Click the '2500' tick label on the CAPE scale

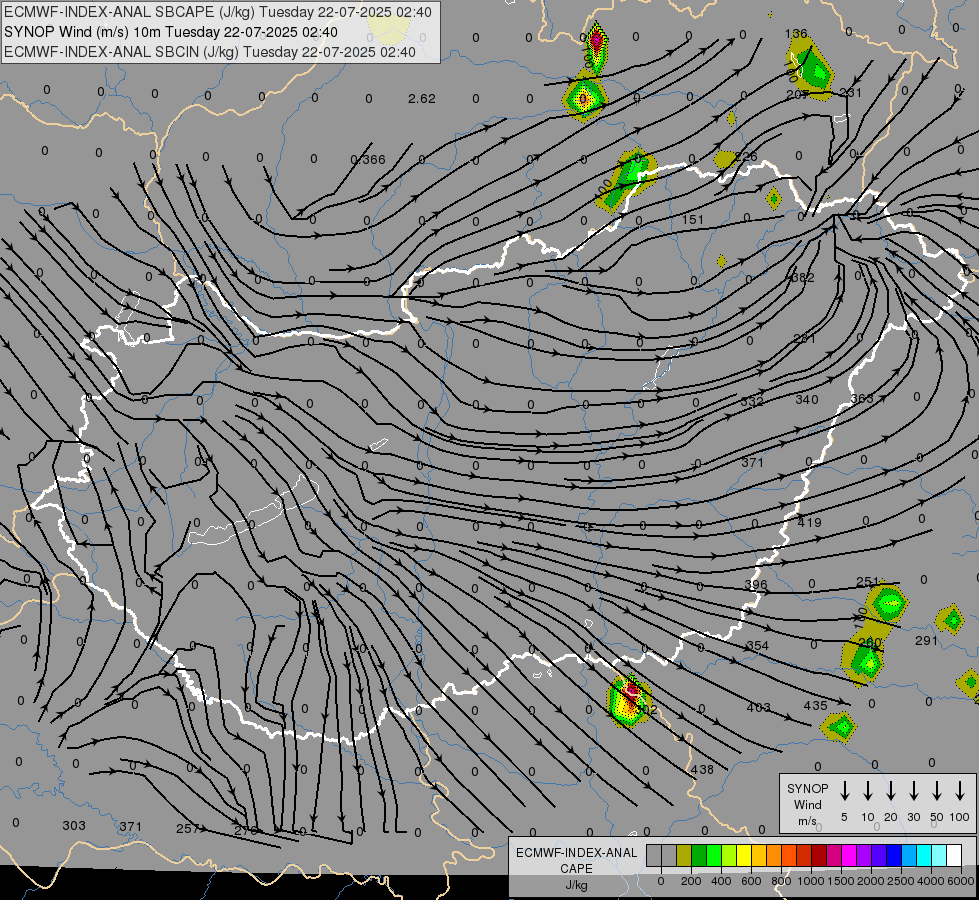(x=900, y=881)
